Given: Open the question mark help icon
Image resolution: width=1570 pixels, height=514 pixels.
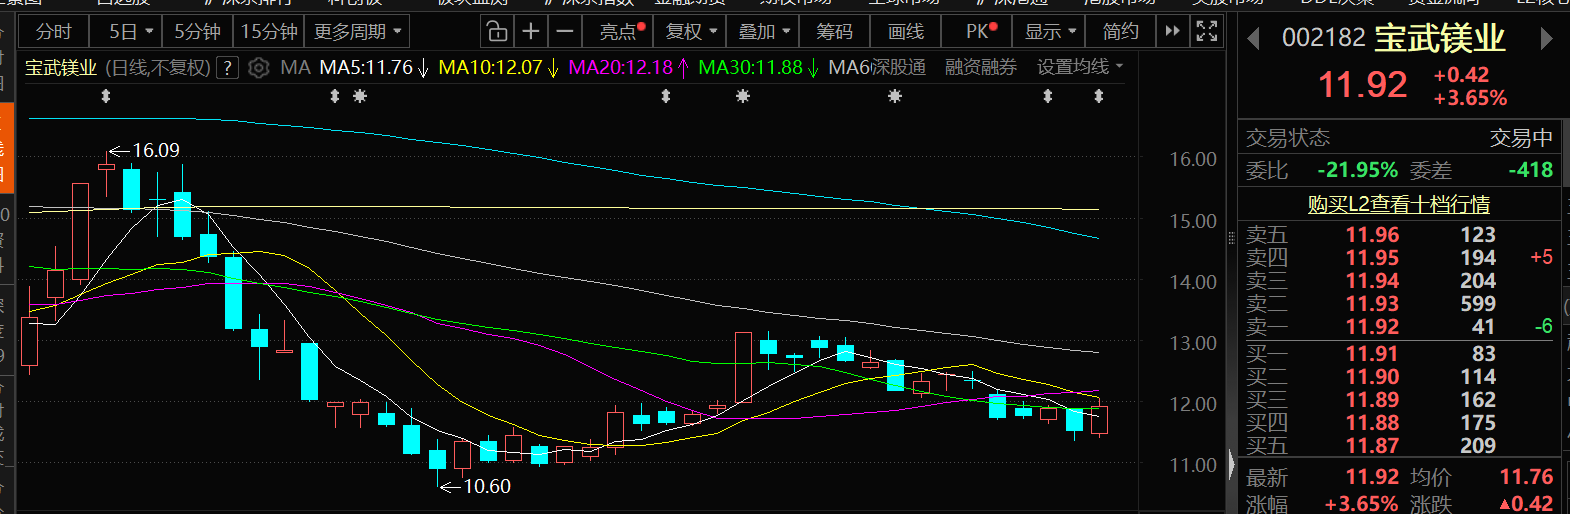Looking at the screenshot, I should coord(229,68).
